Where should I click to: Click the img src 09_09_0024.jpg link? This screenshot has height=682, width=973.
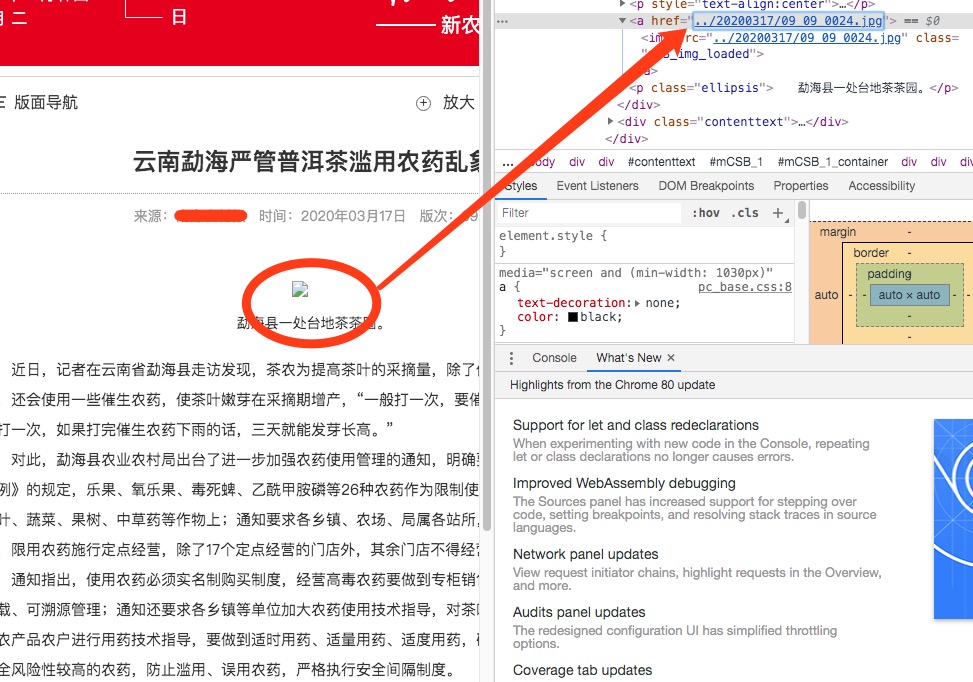[x=807, y=38]
